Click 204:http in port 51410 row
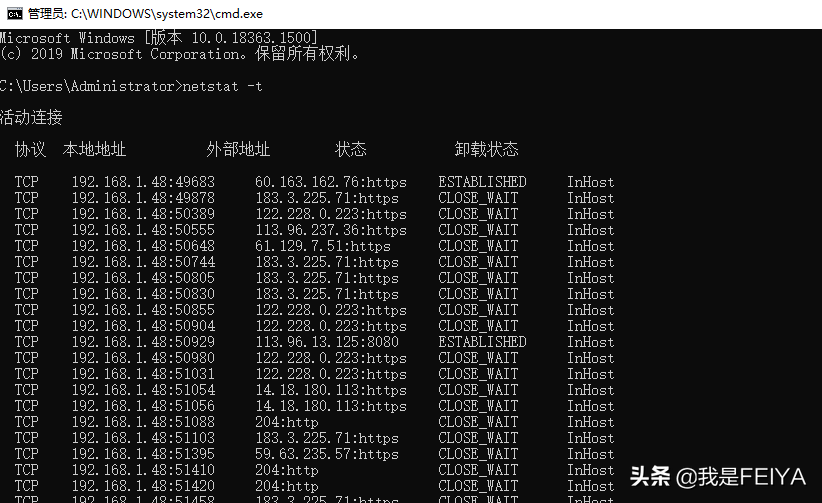The image size is (822, 503). (x=287, y=470)
